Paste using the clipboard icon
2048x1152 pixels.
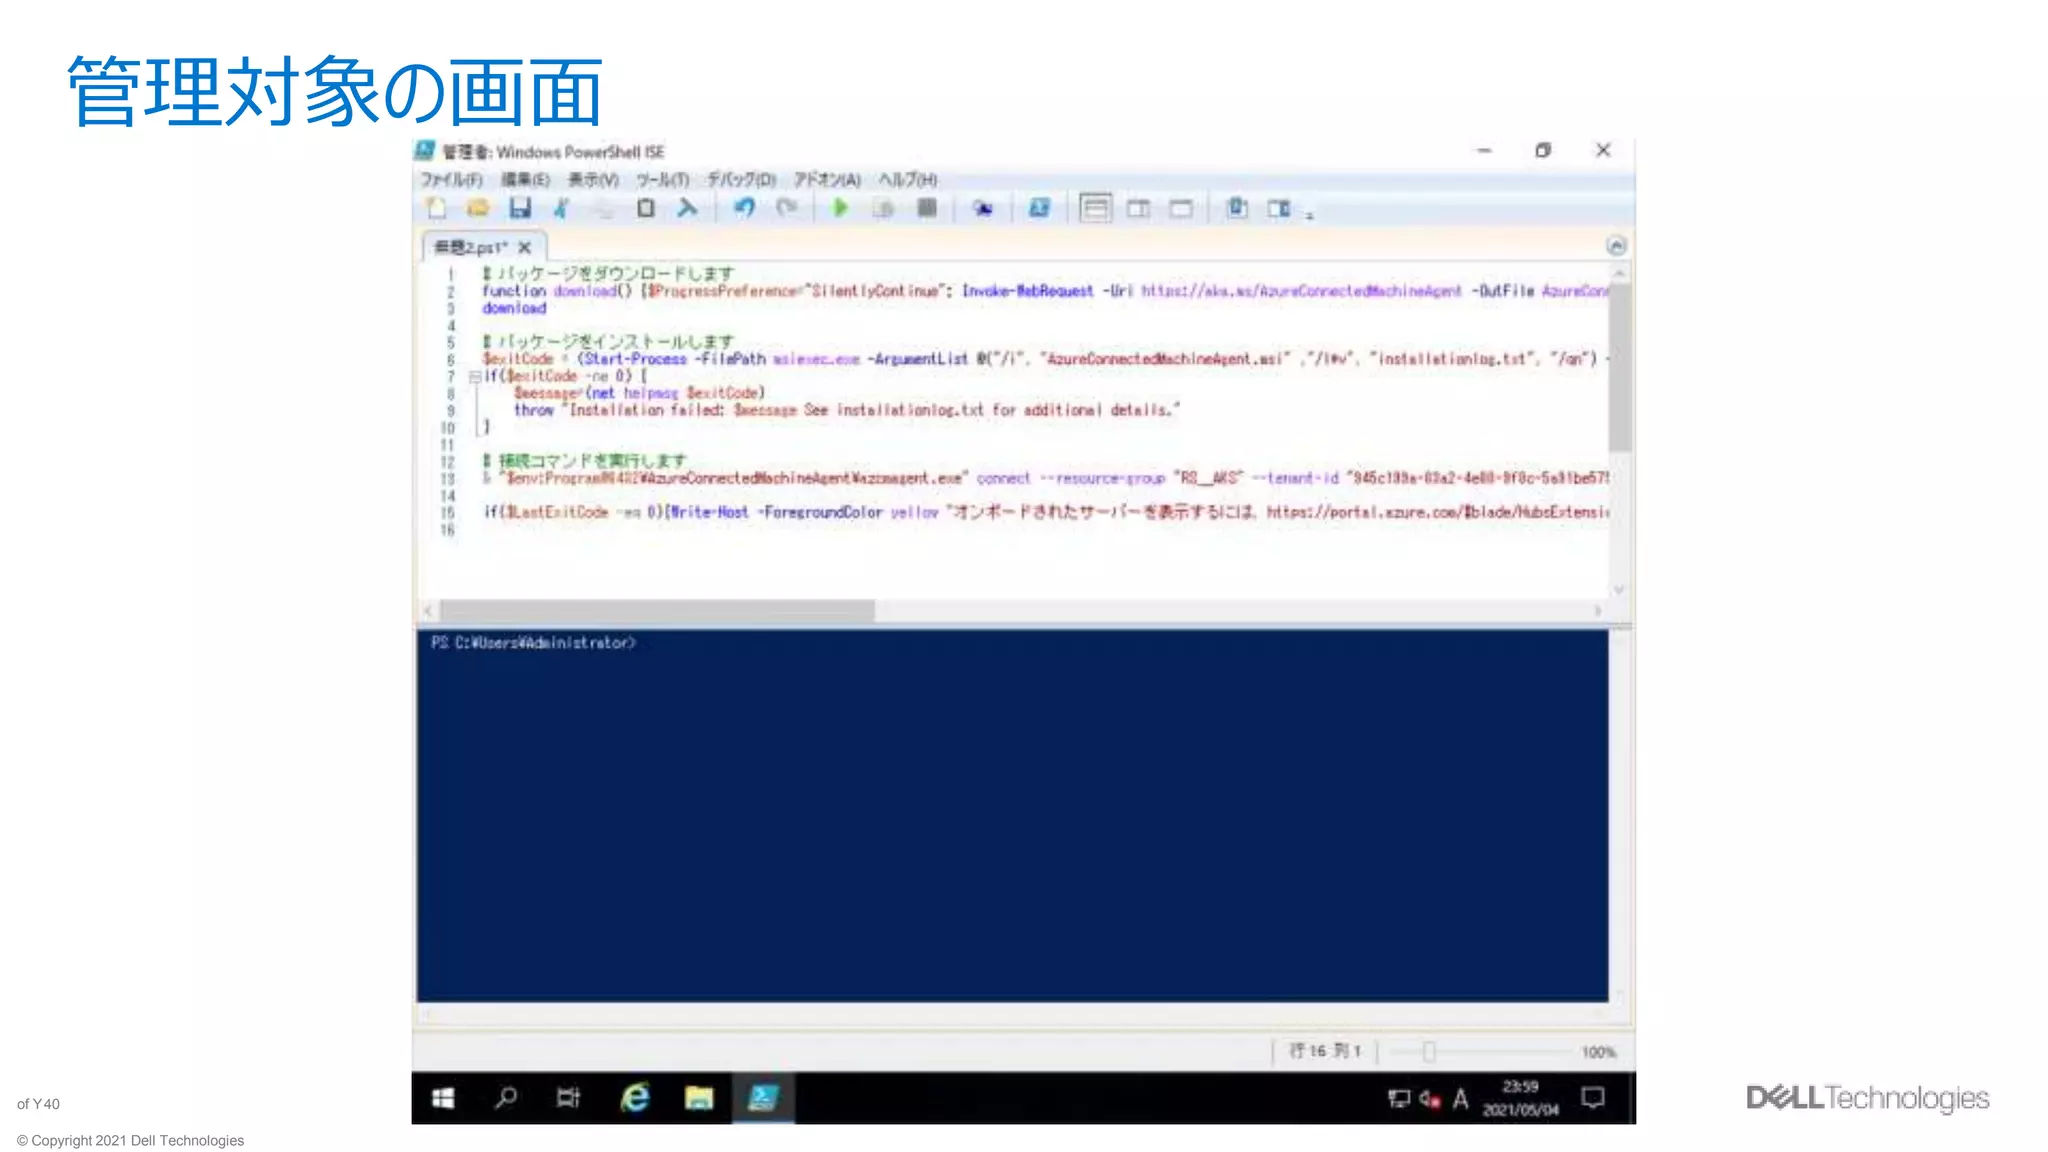[646, 208]
